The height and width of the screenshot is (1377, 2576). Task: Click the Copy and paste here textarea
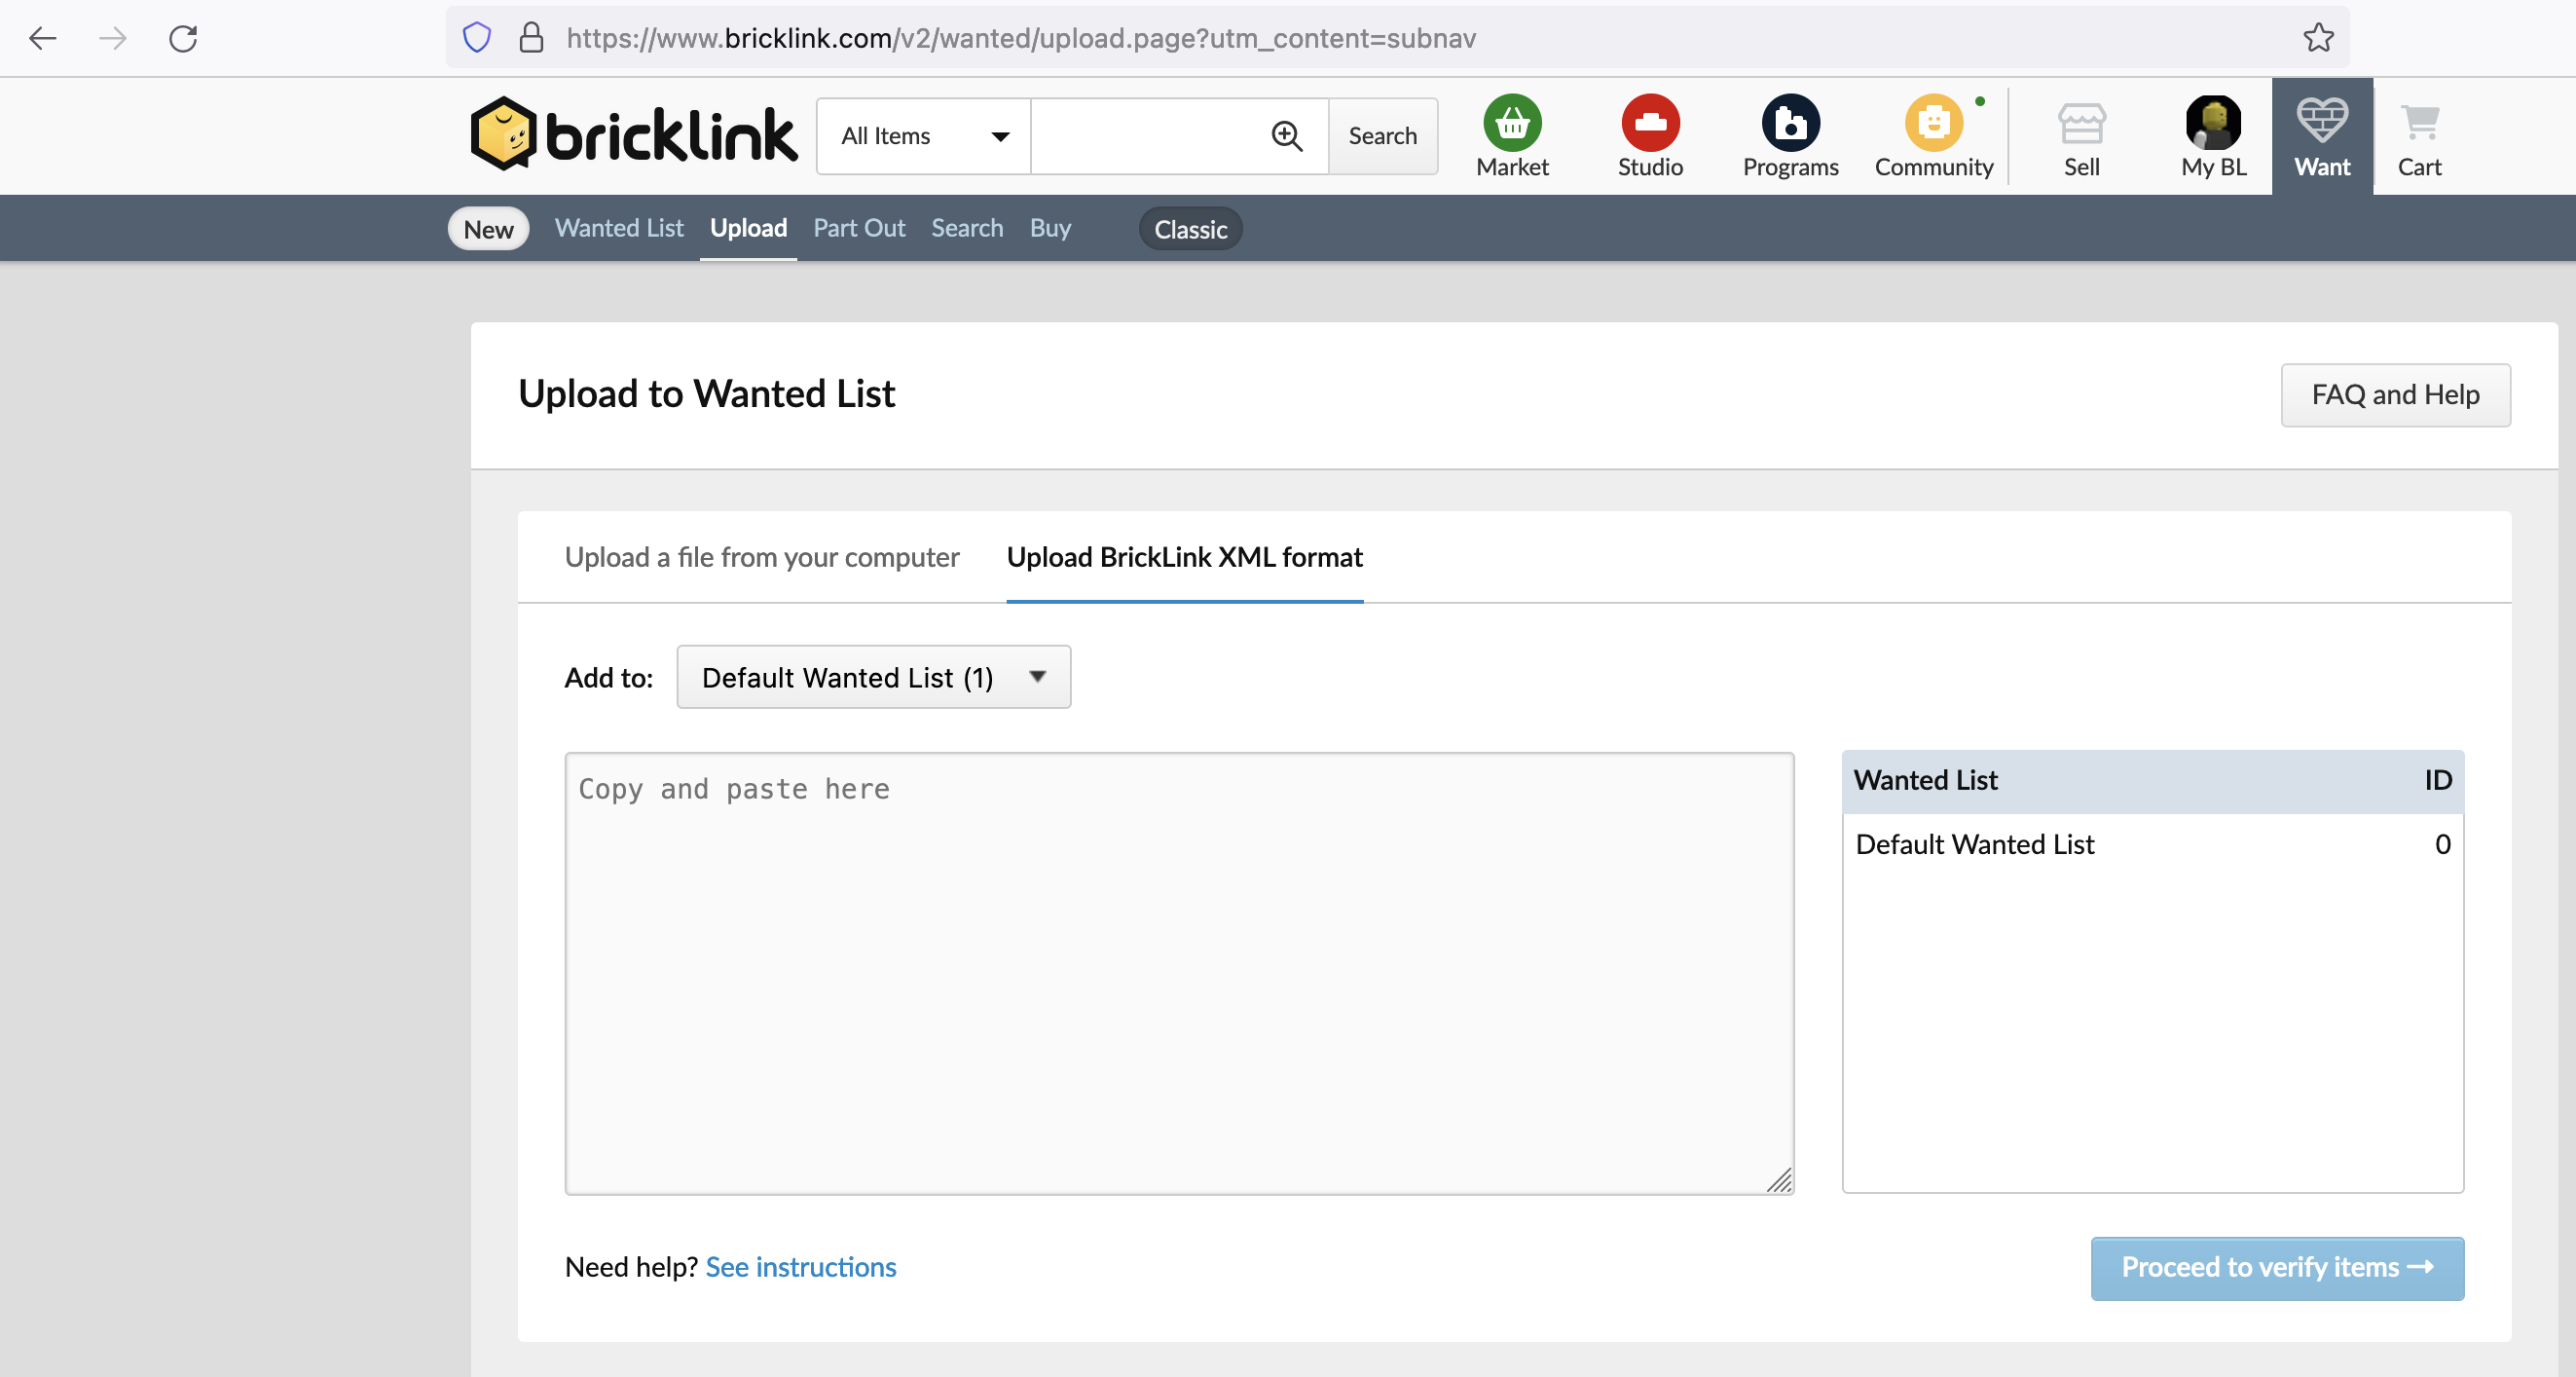(x=1179, y=973)
